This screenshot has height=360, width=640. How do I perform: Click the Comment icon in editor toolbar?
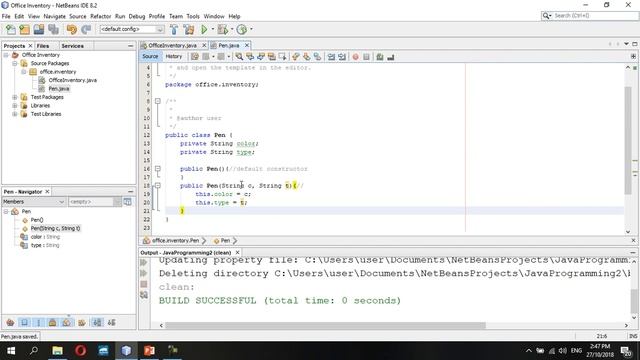(x=380, y=57)
